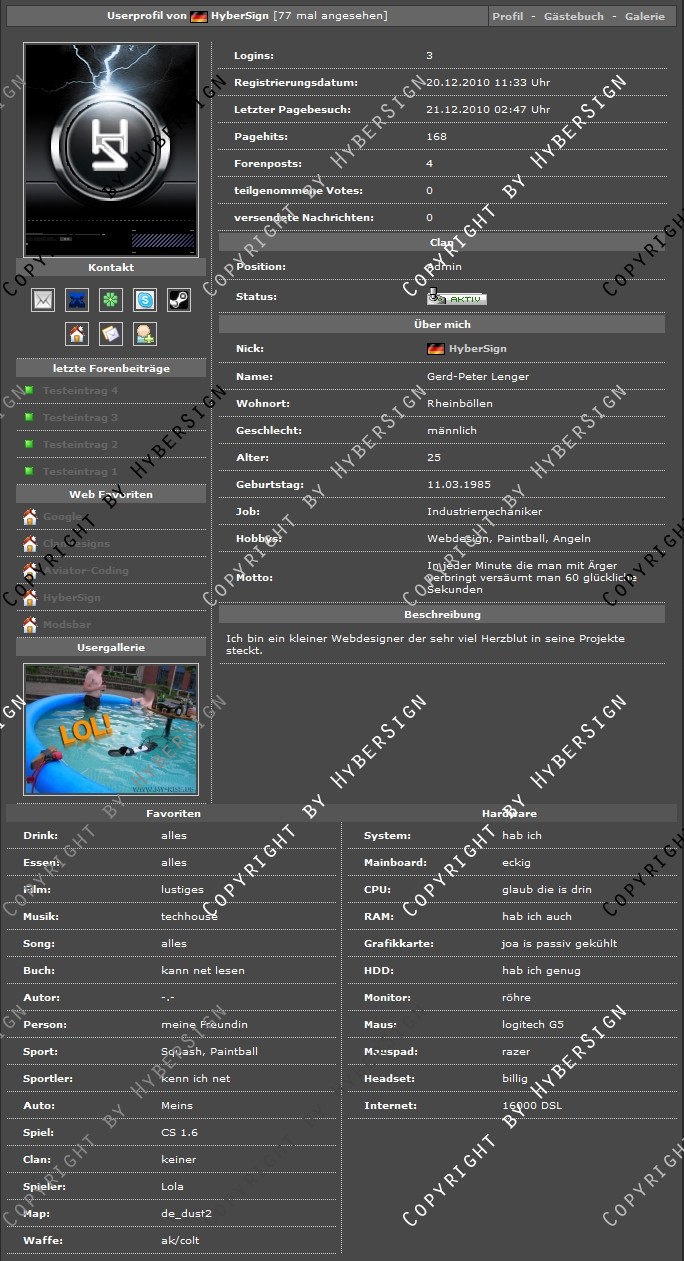The width and height of the screenshot is (684, 1261).
Task: Open forum post Testeintrag 1
Action: (x=80, y=472)
